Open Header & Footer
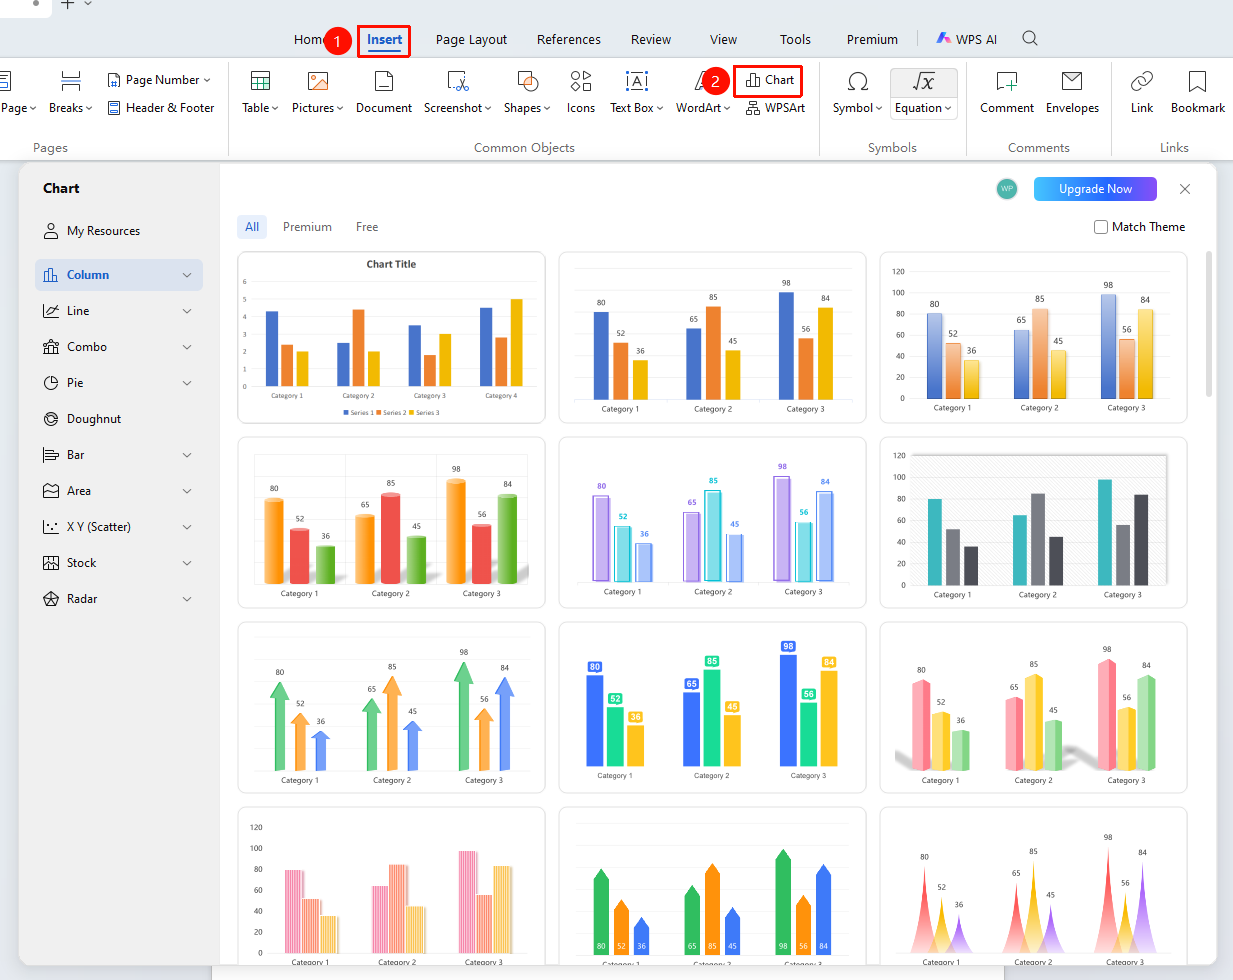 click(161, 108)
